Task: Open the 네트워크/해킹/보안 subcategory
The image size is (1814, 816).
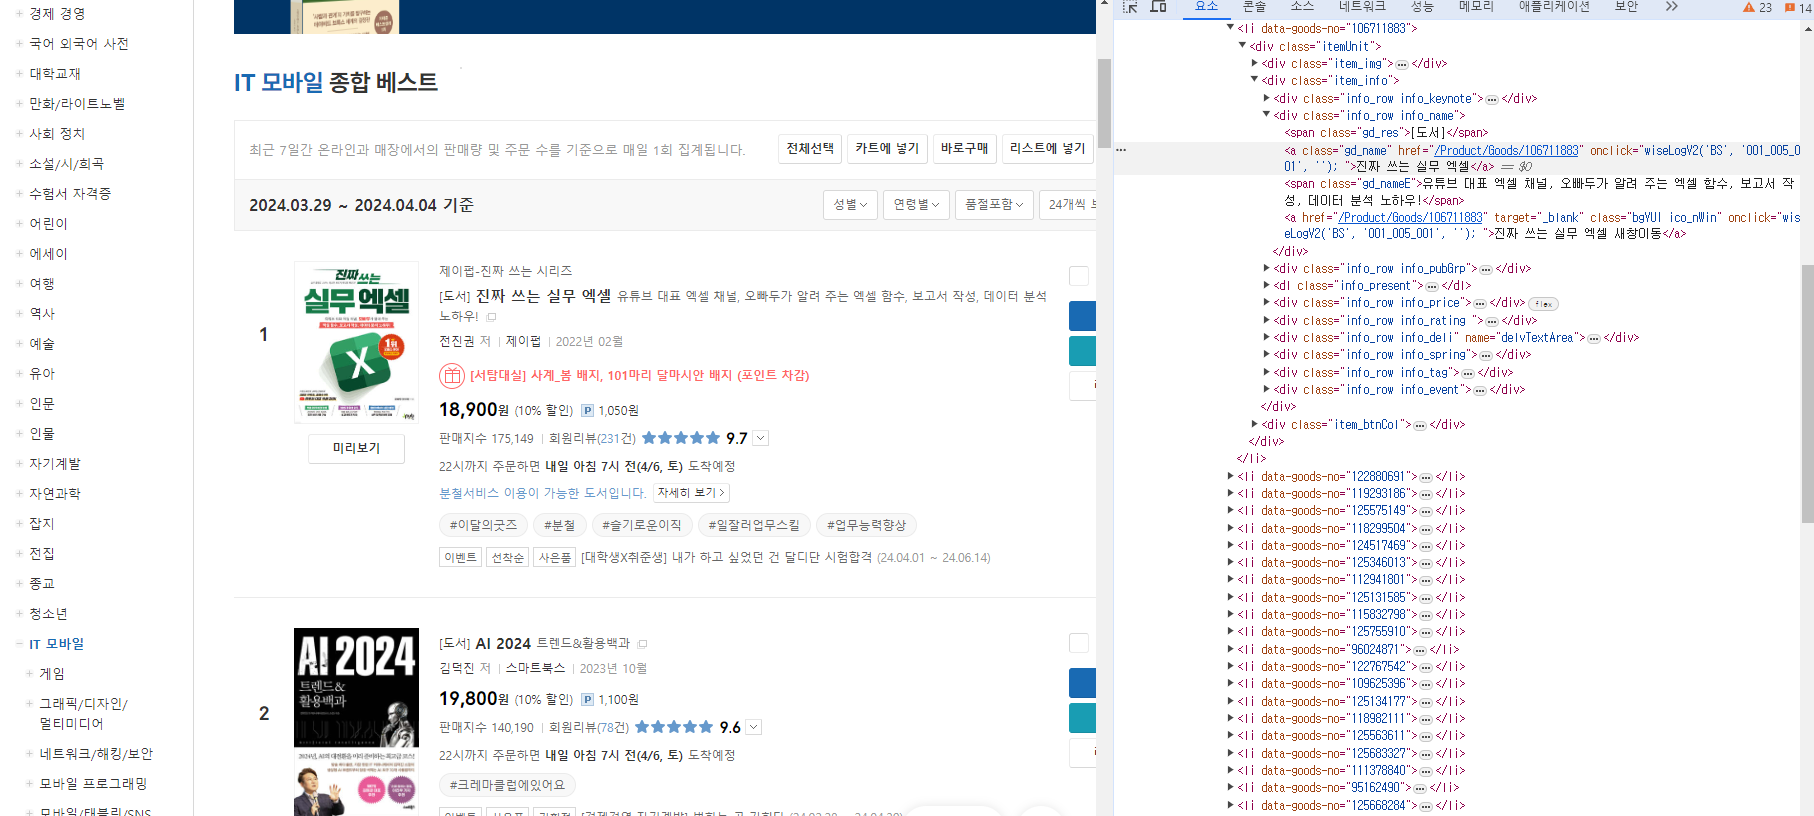Action: (96, 754)
